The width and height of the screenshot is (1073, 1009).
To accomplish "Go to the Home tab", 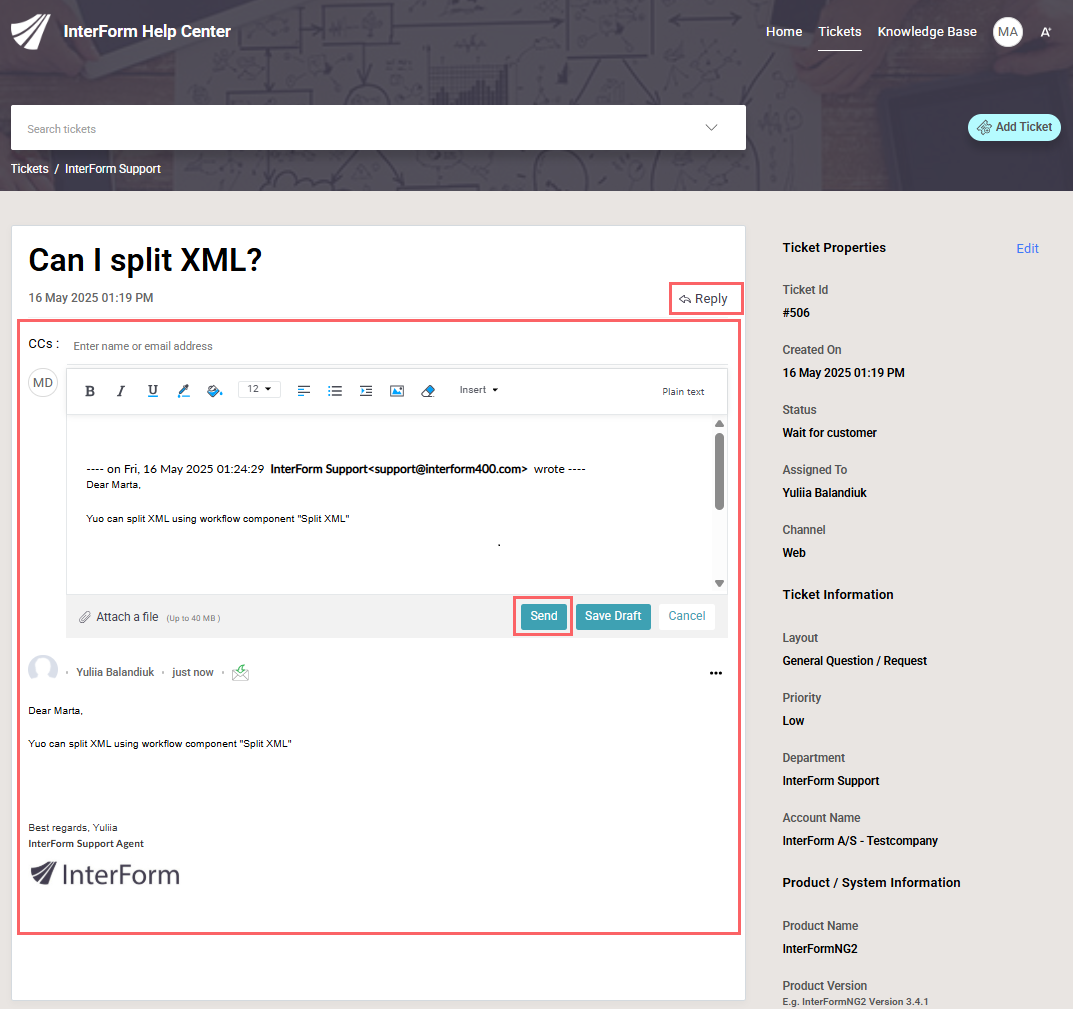I will coord(784,31).
